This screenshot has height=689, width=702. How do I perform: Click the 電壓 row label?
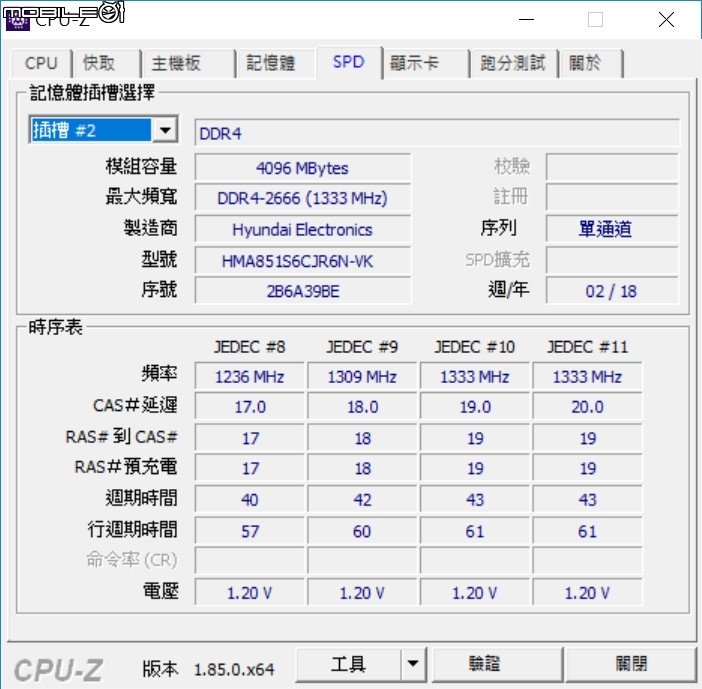[161, 591]
